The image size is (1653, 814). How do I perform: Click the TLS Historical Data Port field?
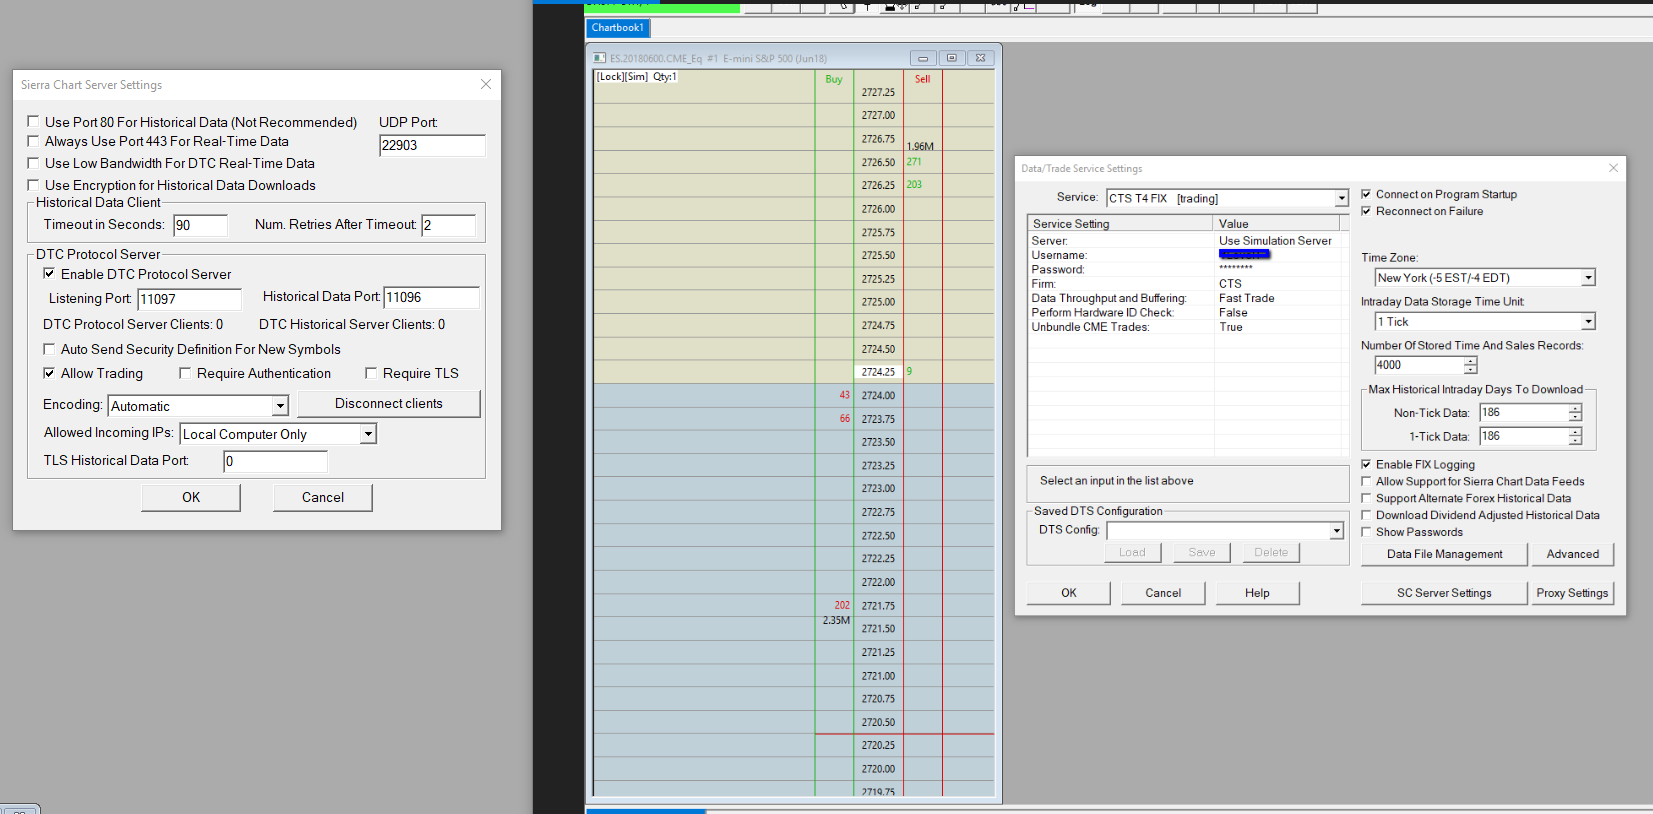[x=275, y=461]
